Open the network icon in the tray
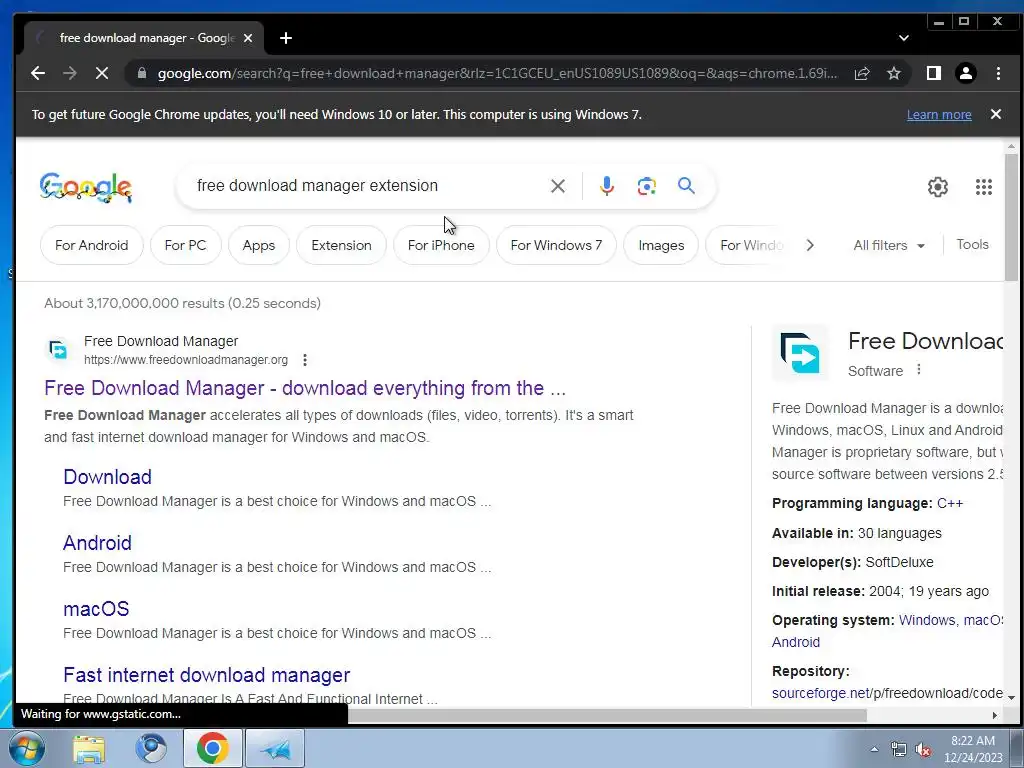 click(x=899, y=749)
